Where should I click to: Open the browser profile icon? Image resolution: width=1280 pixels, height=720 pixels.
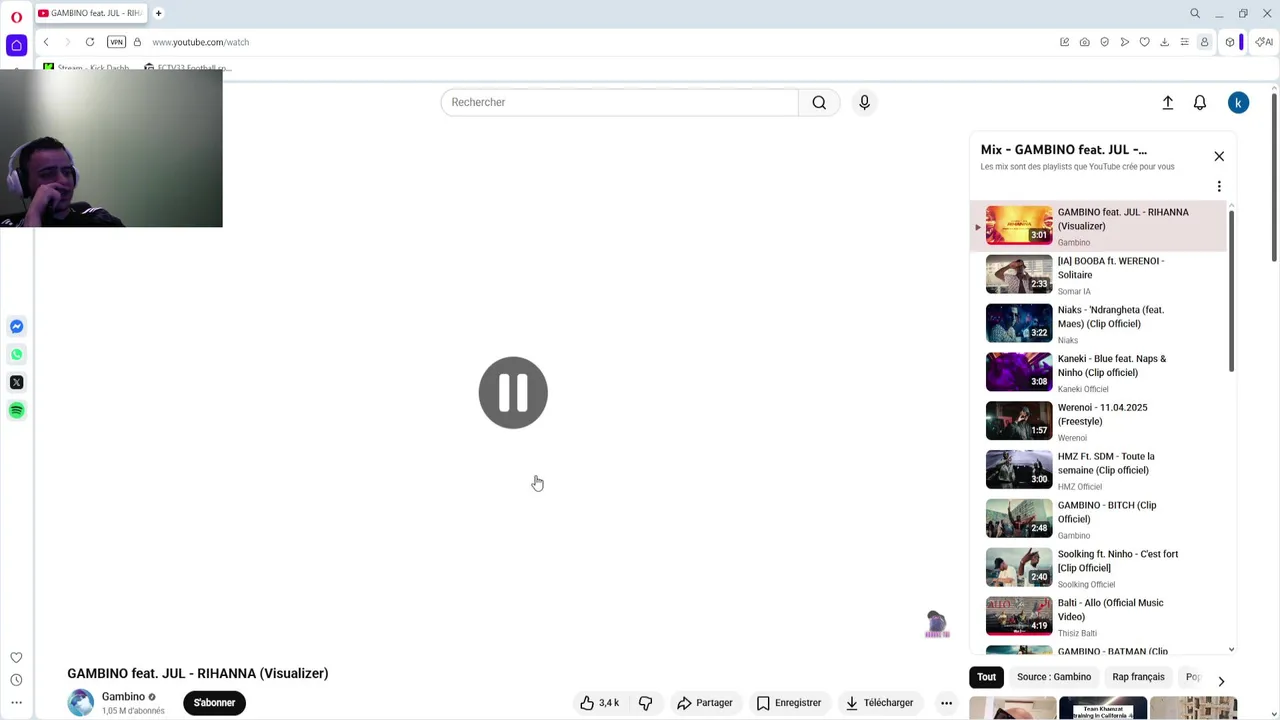1204,42
